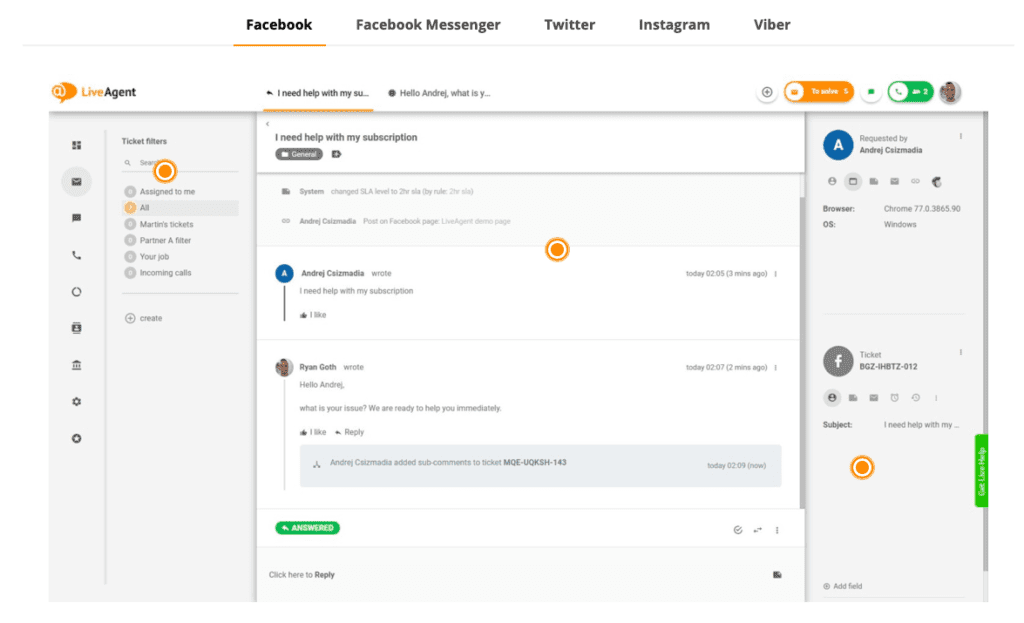Click the link icon in contact detail row
The image size is (1024, 623).
tap(915, 181)
